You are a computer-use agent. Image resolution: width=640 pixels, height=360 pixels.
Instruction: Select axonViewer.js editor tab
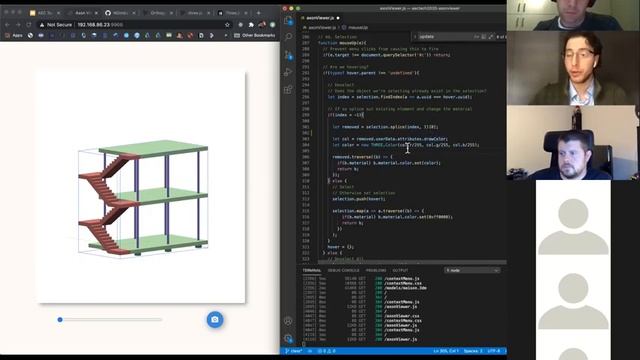coord(320,18)
